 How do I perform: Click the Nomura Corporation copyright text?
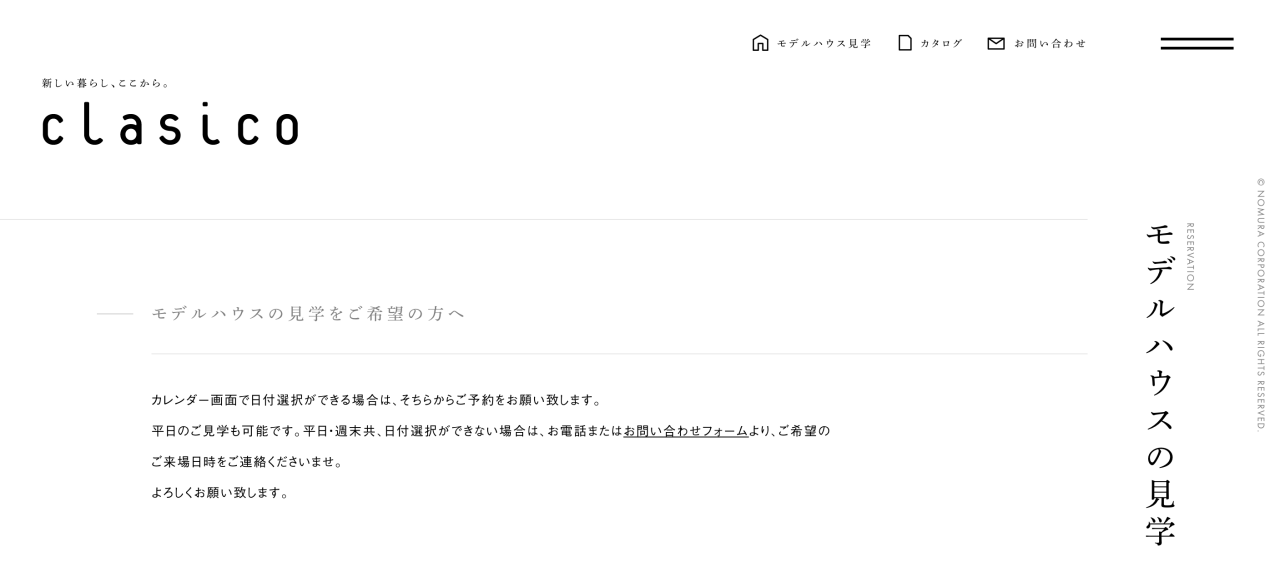pyautogui.click(x=1261, y=304)
